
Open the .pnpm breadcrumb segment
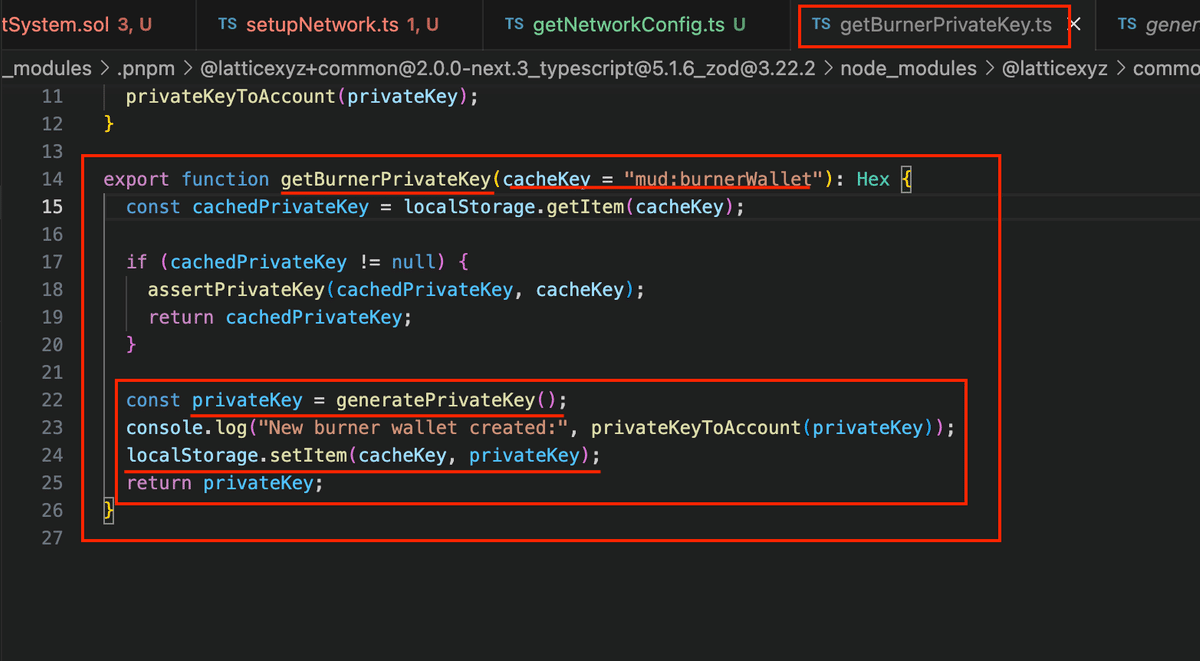pyautogui.click(x=144, y=68)
